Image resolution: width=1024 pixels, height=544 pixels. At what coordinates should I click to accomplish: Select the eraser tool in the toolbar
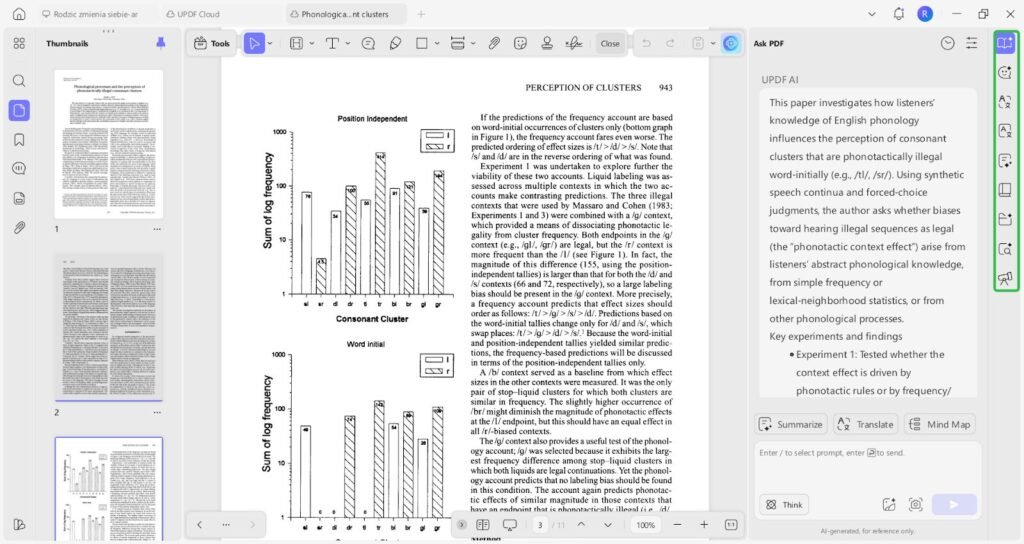pyautogui.click(x=395, y=43)
